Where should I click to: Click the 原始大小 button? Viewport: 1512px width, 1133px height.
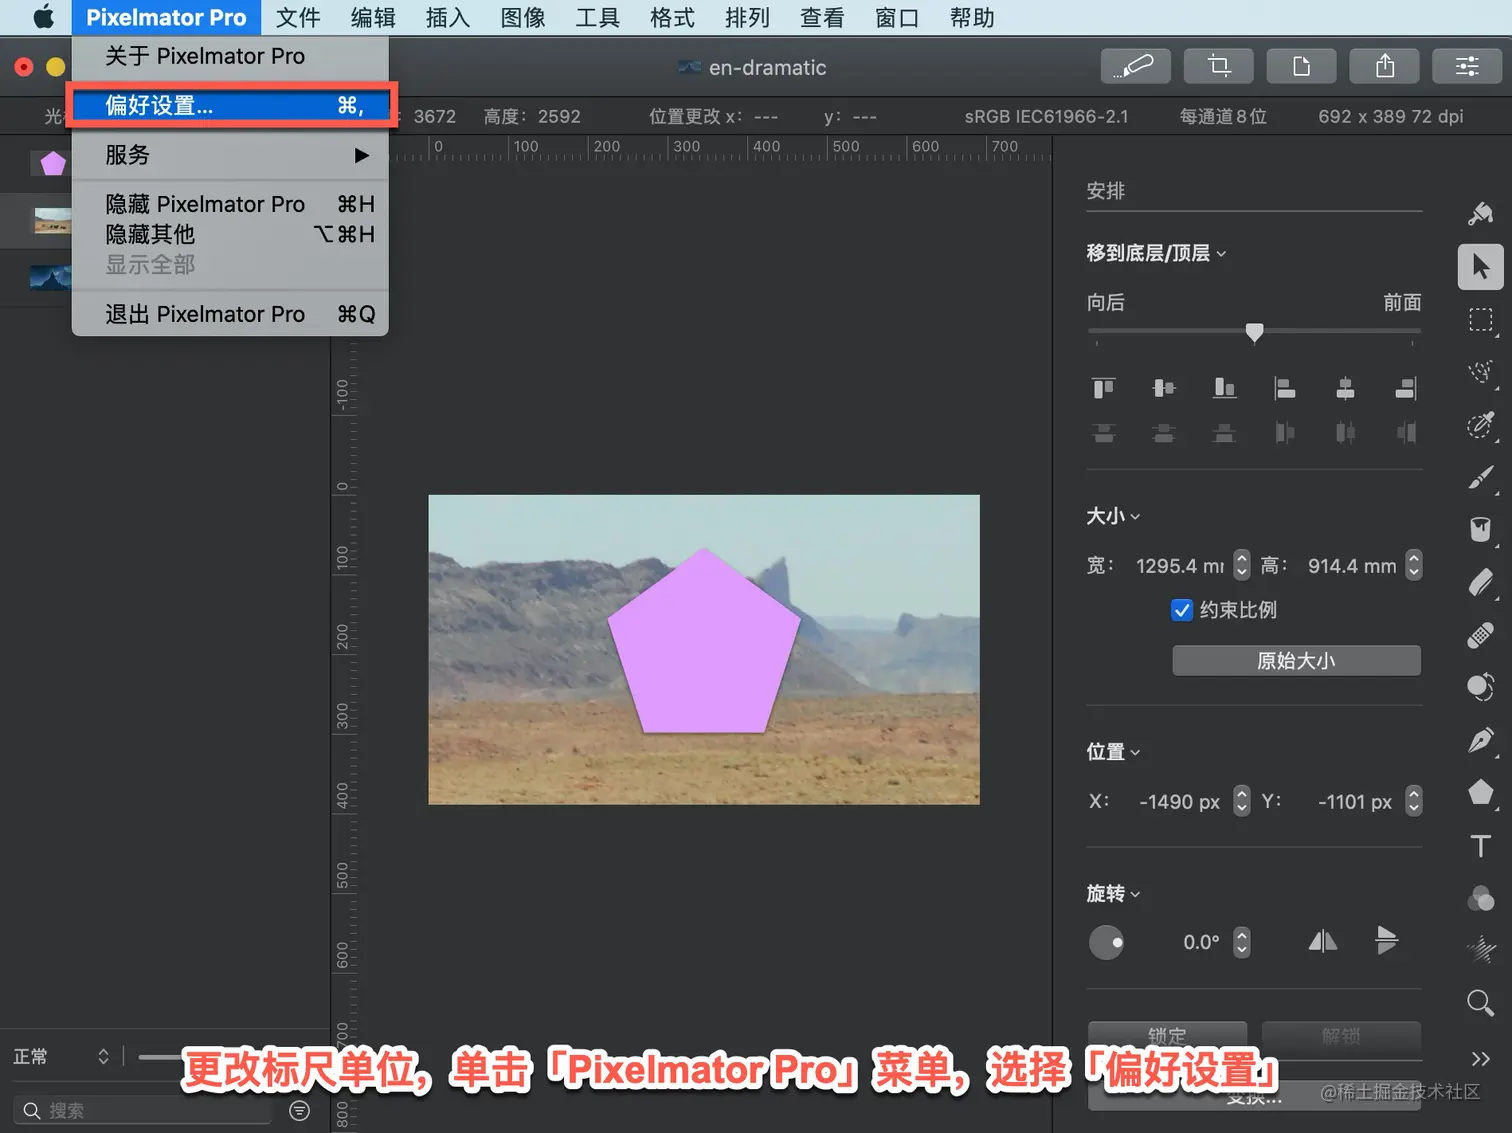[1296, 661]
